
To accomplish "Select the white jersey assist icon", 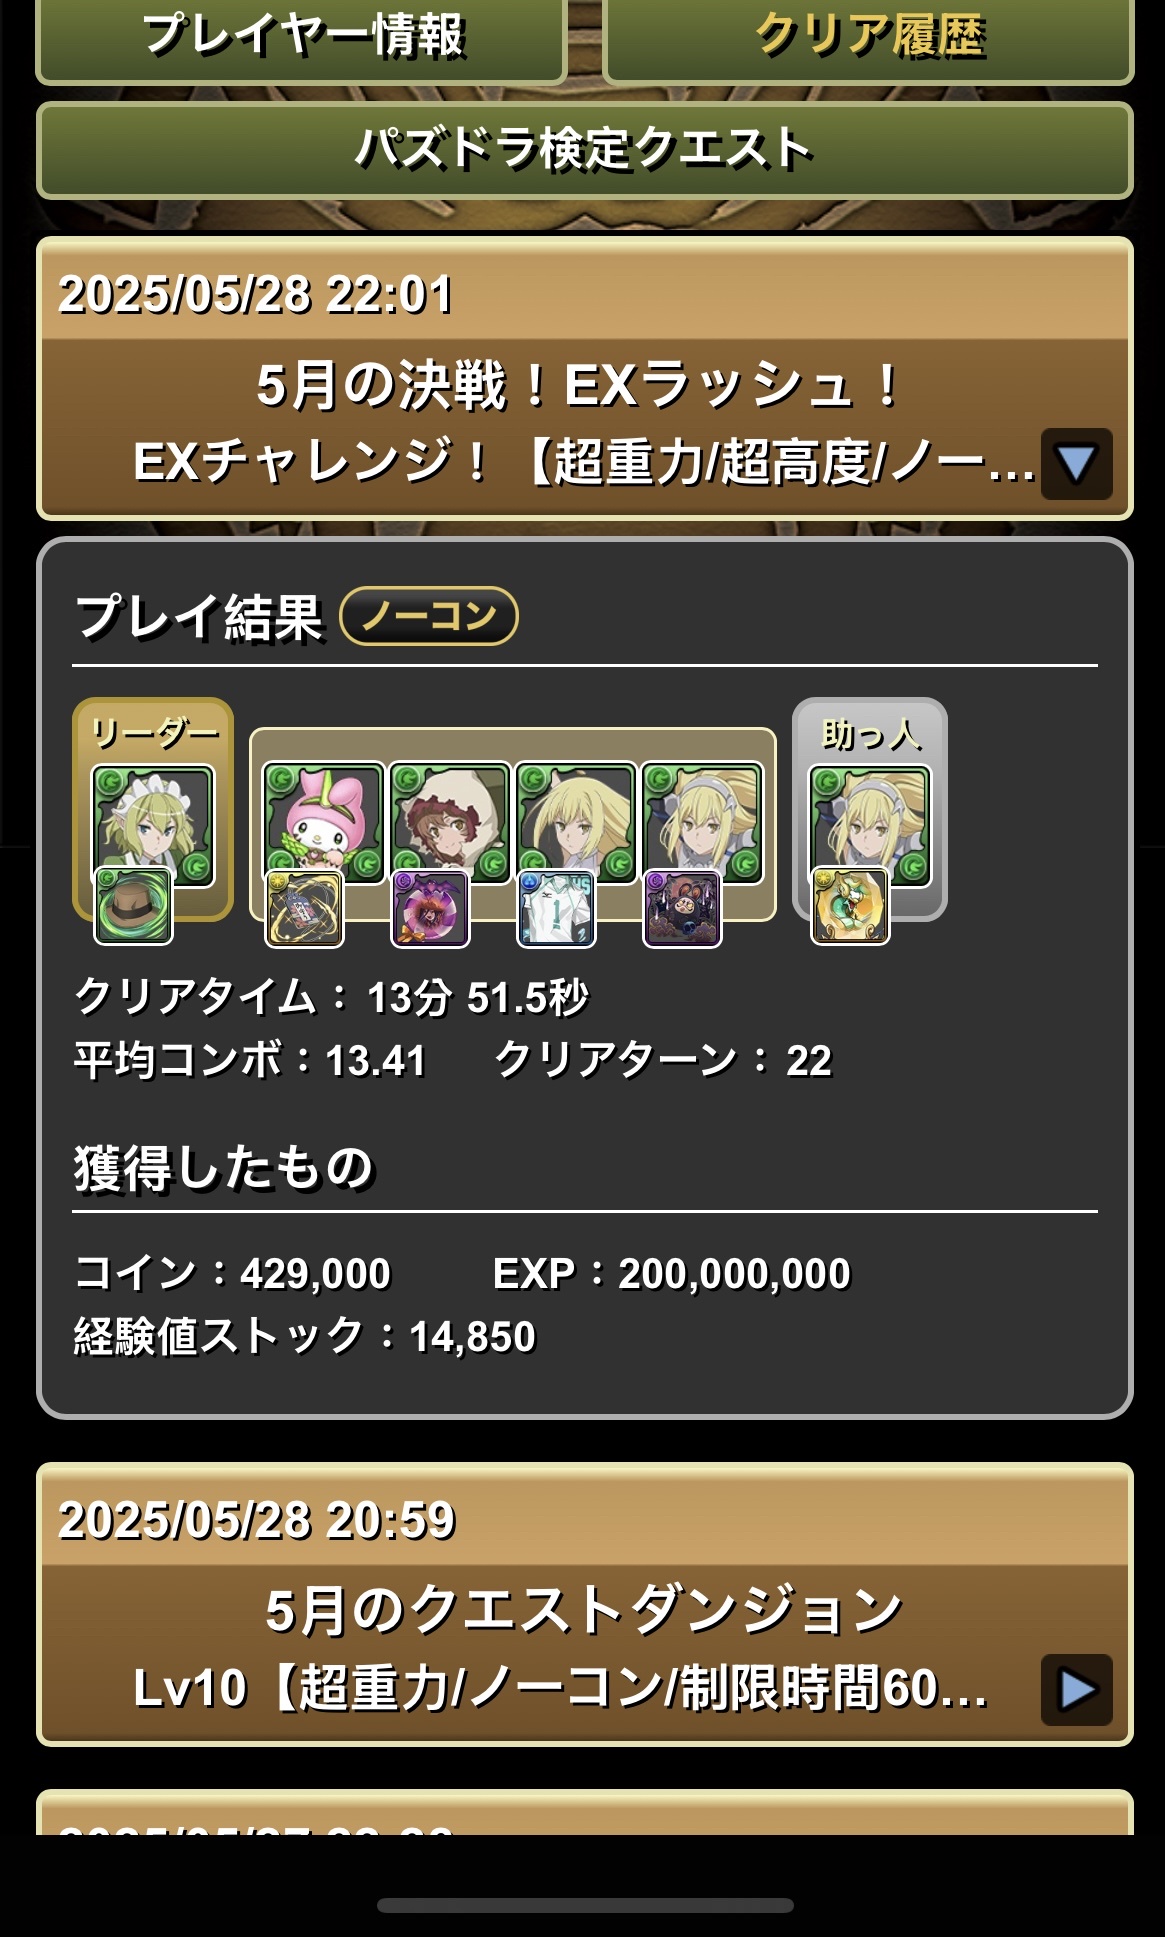I will point(556,908).
